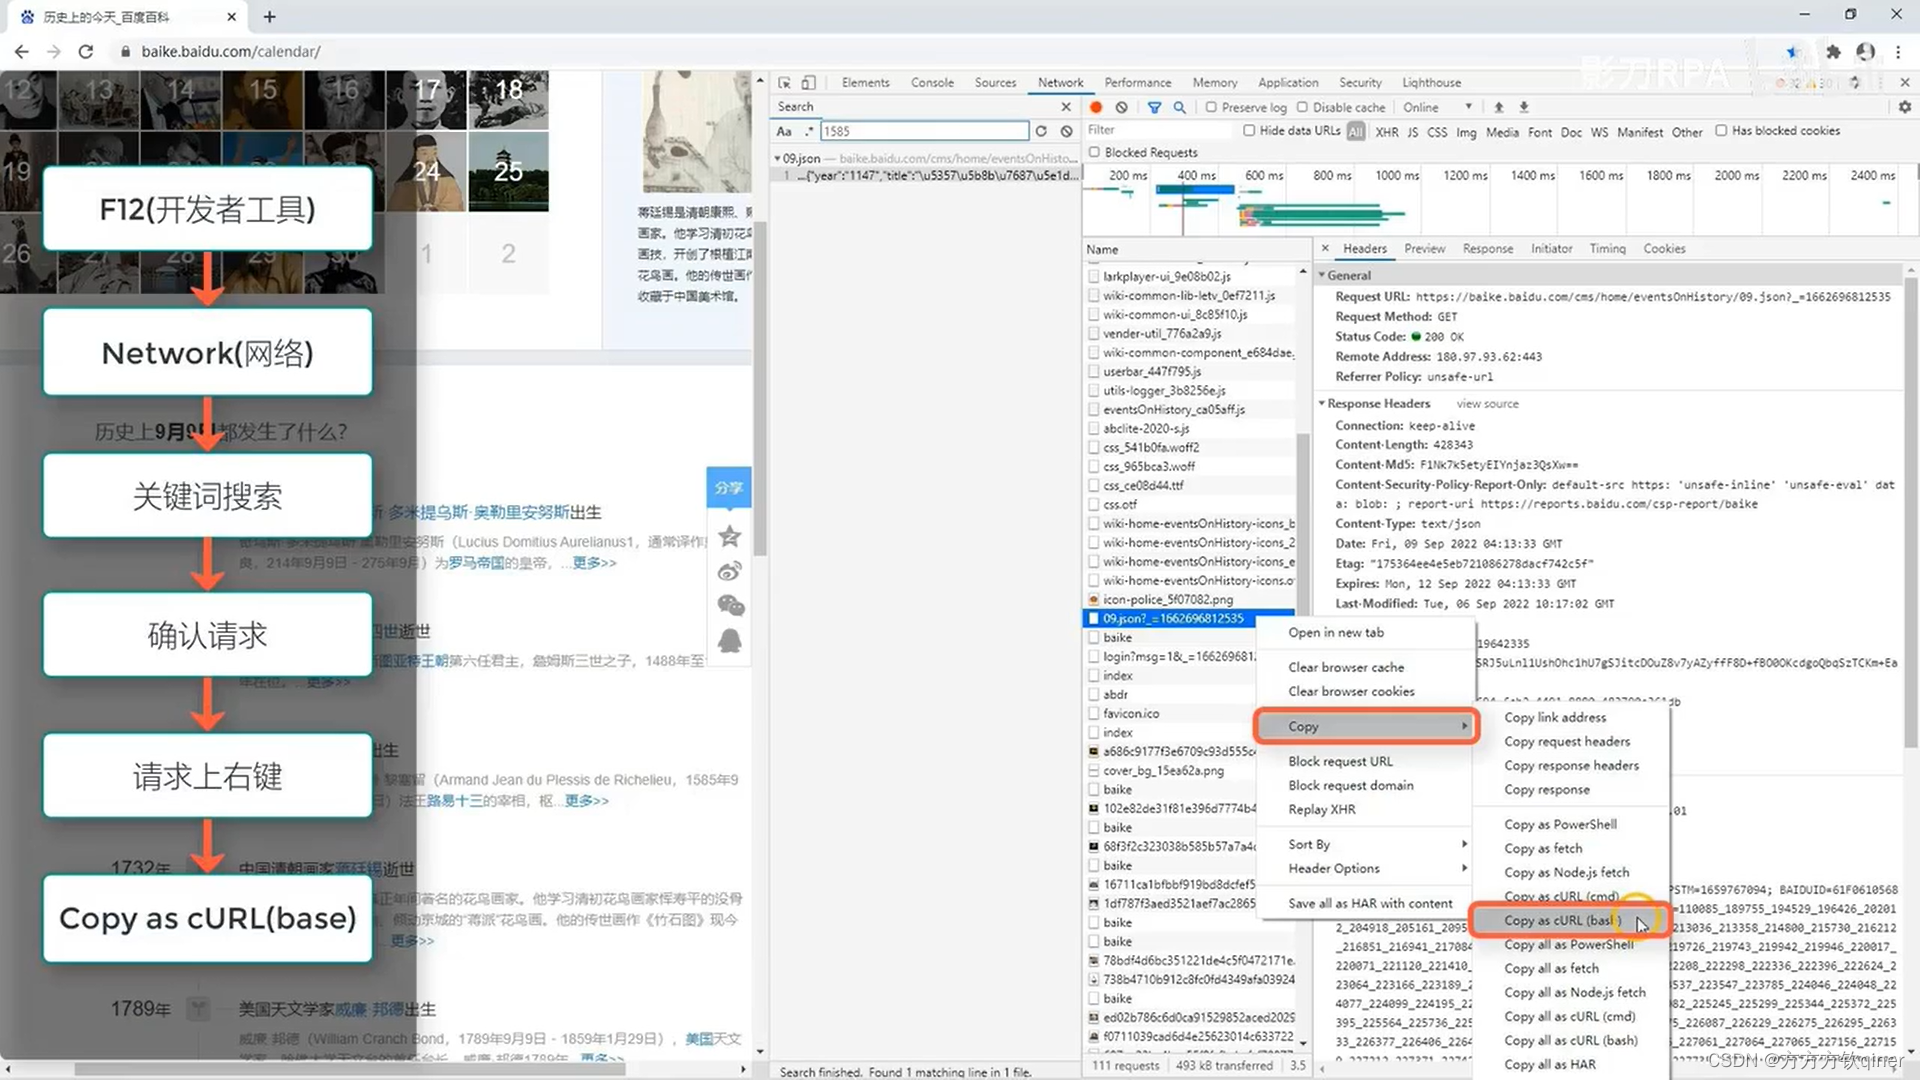This screenshot has width=1920, height=1080.
Task: Select favicon.ico in request list
Action: pyautogui.click(x=1131, y=714)
